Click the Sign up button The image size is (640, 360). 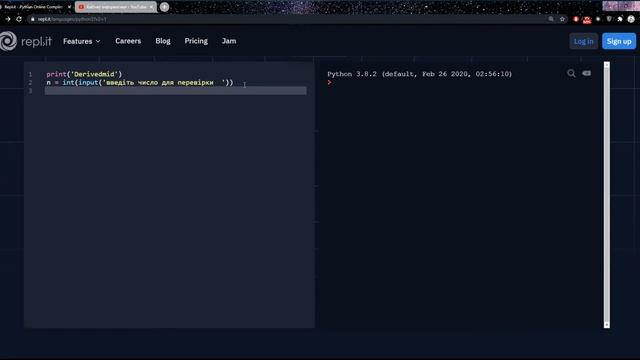click(619, 41)
